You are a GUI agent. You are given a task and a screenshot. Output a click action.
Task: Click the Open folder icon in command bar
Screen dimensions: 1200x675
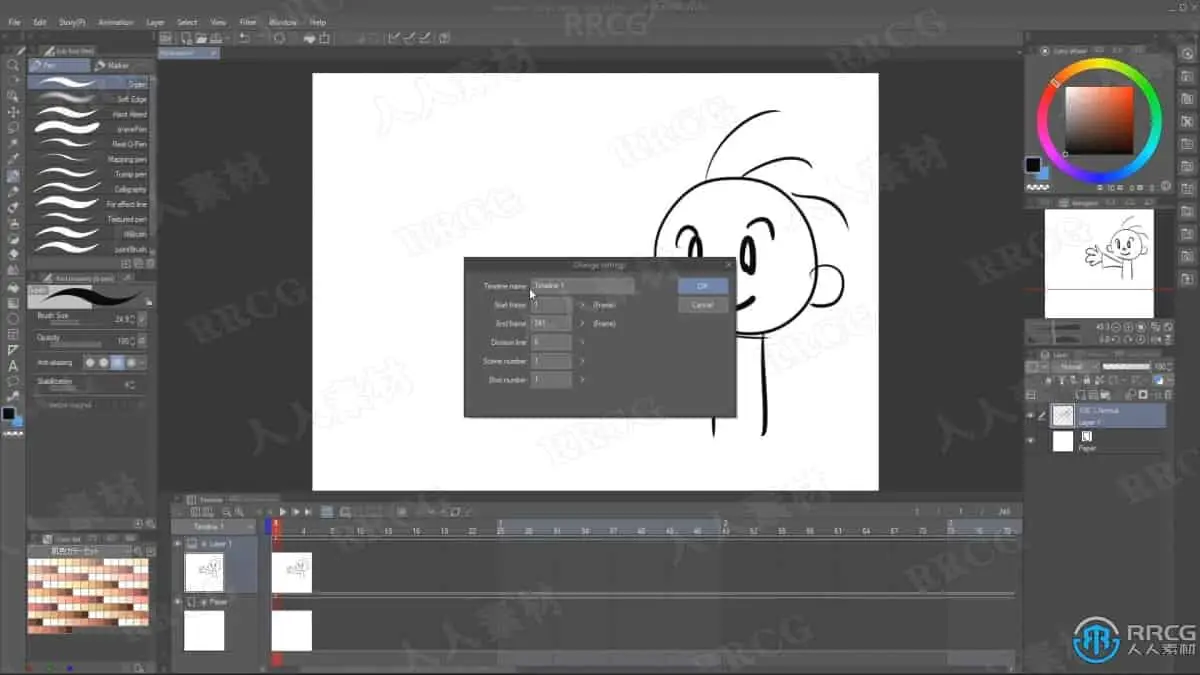201,38
